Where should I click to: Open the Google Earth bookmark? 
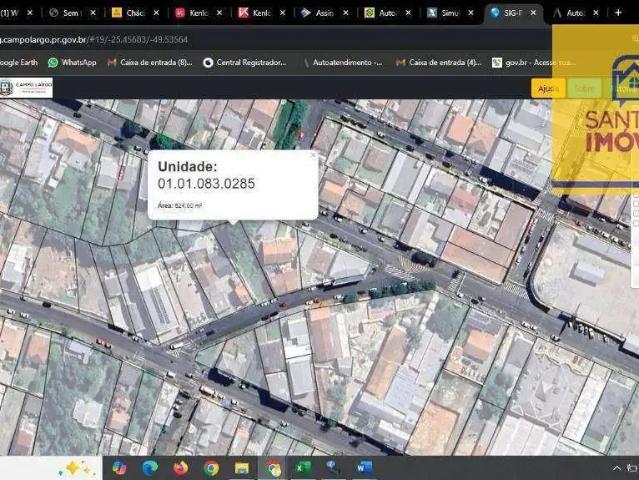(20, 62)
